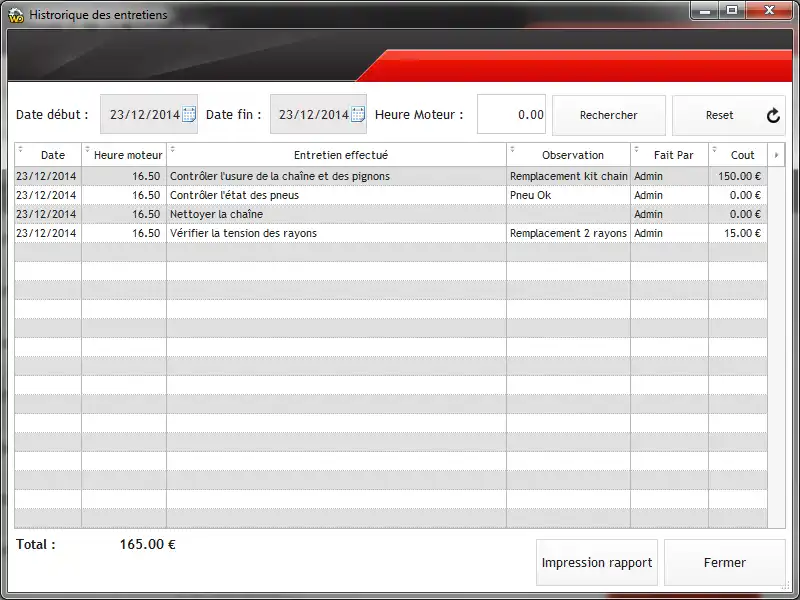Click the sort arrow in the Entretien effectué header
The image size is (800, 600).
(172, 149)
